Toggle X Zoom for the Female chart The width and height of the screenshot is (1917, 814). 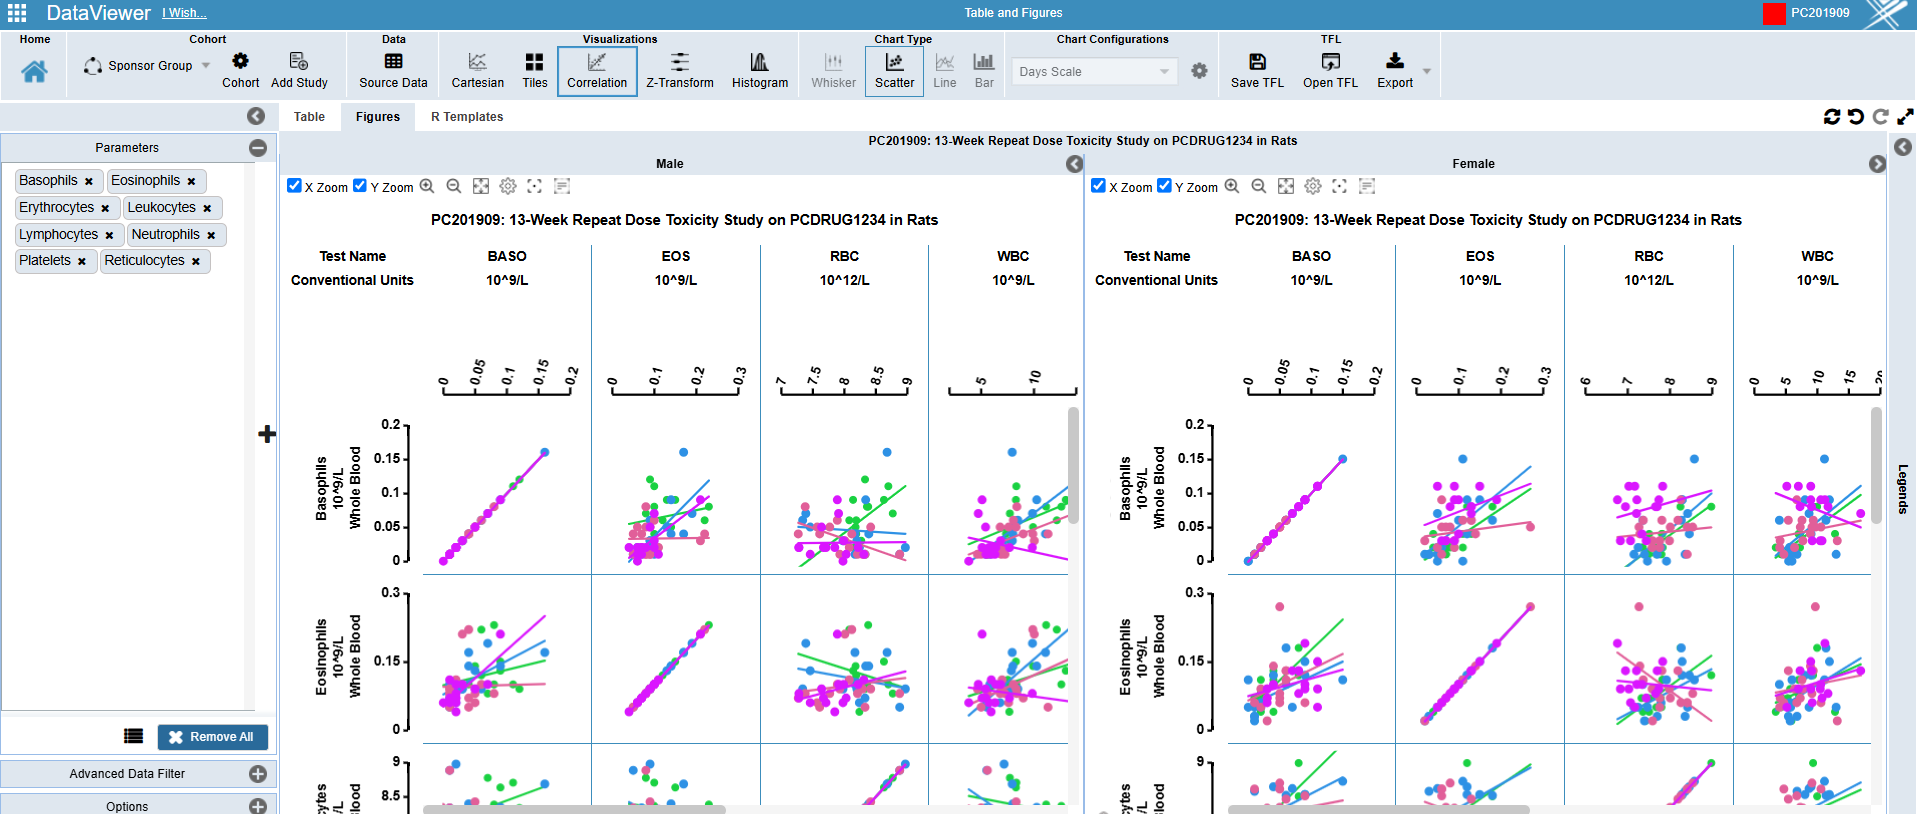[1098, 186]
